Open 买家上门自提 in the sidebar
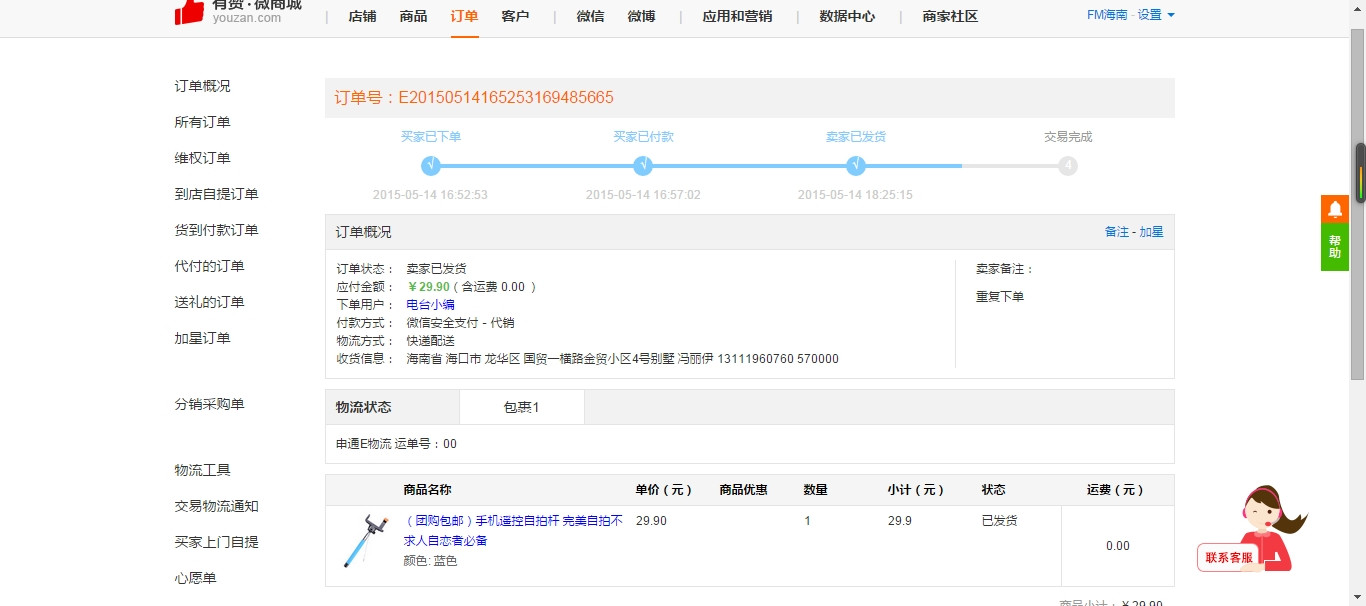1366x606 pixels. (x=216, y=542)
